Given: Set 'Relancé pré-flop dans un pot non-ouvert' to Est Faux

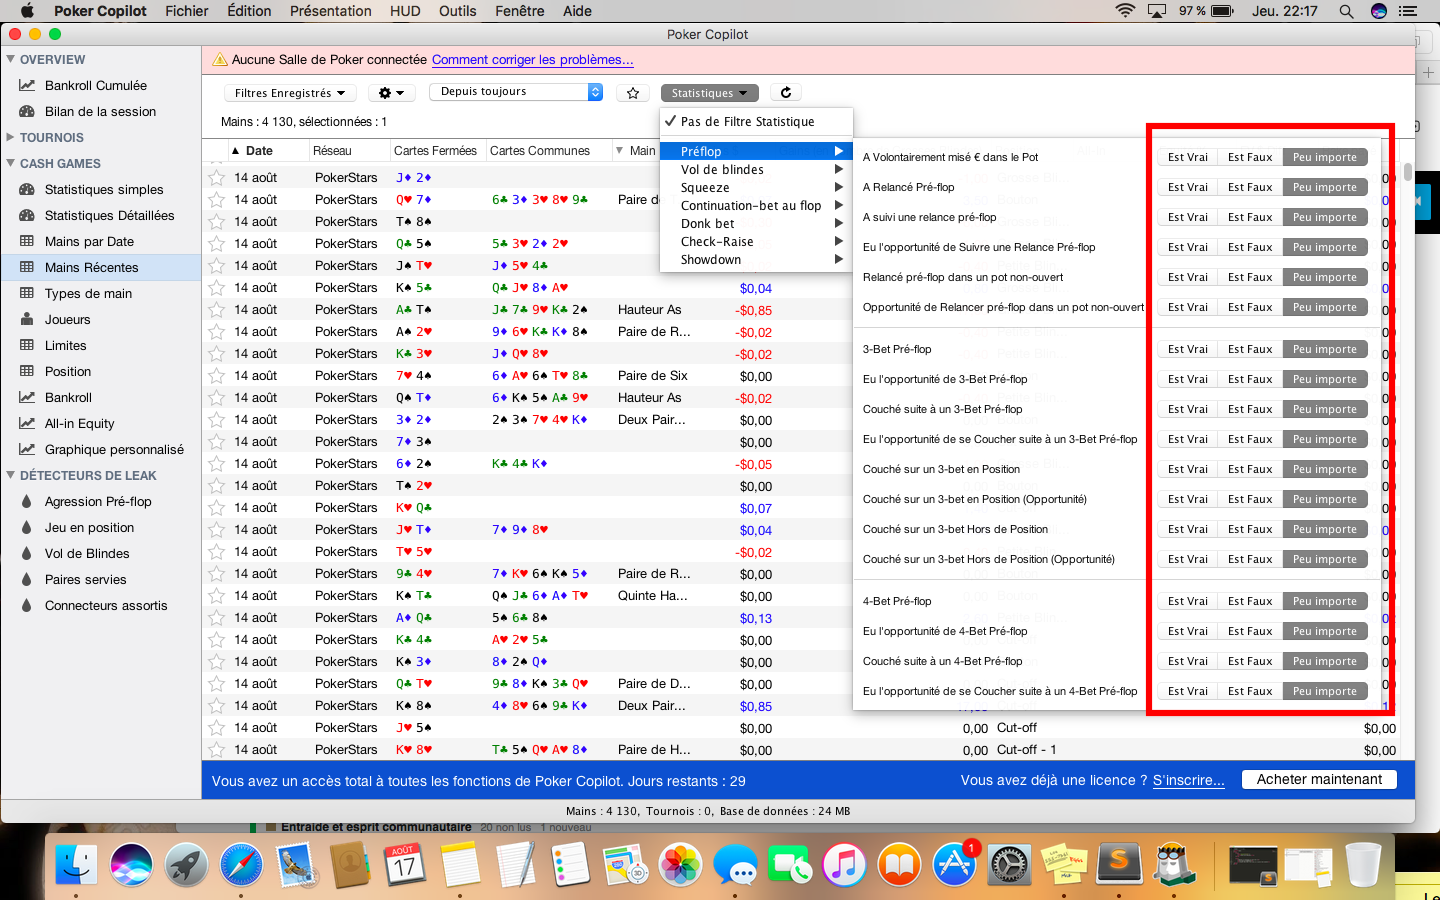Looking at the screenshot, I should point(1250,278).
